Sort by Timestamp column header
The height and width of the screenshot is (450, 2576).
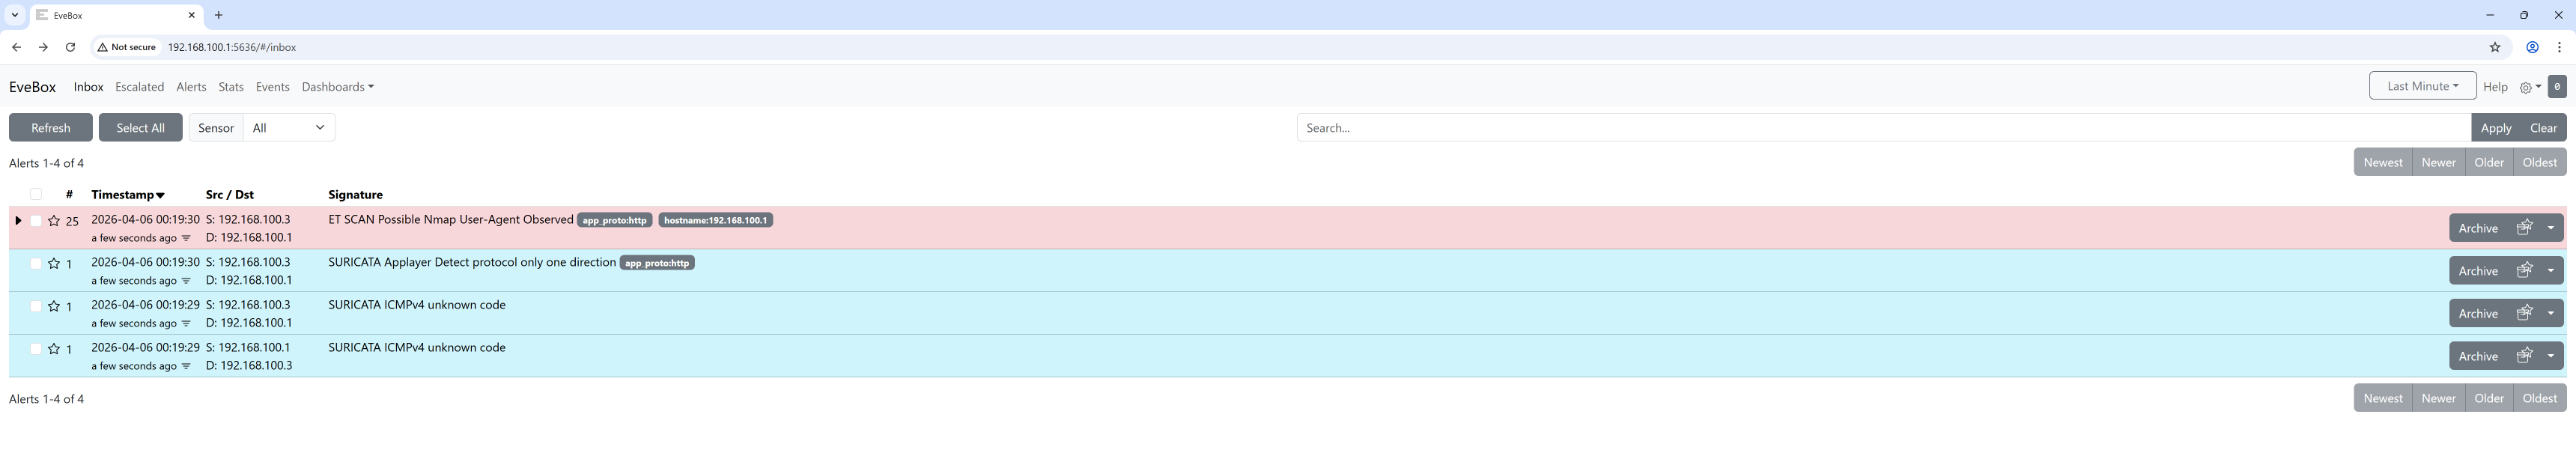tap(128, 195)
